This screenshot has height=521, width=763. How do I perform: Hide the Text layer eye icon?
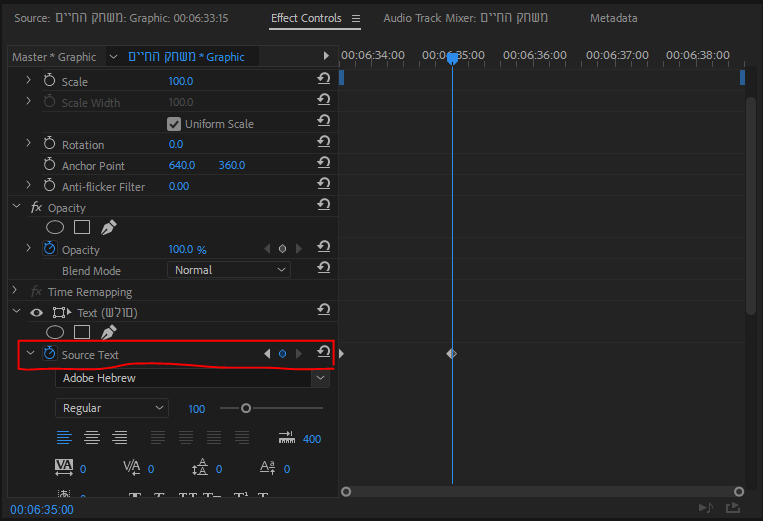36,313
